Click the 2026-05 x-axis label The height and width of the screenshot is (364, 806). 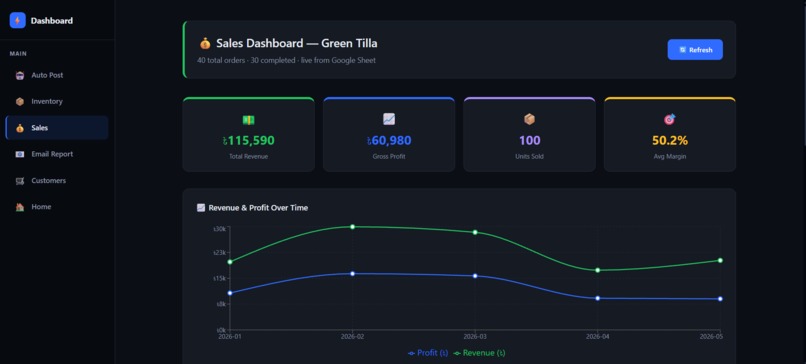(x=711, y=337)
